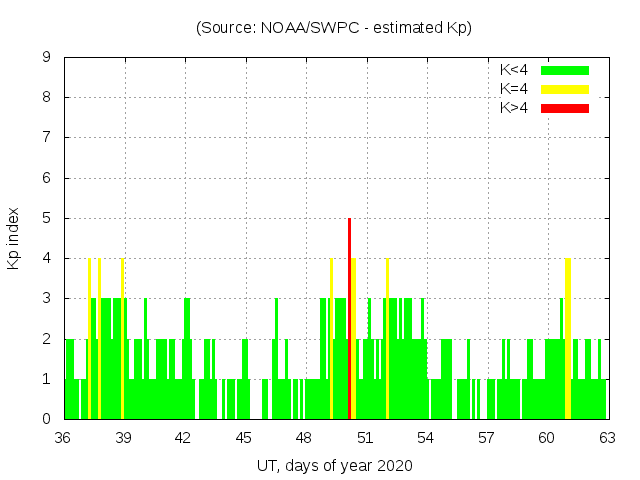The height and width of the screenshot is (480, 640).
Task: Click the x-axis tick label 45
Action: click(244, 438)
